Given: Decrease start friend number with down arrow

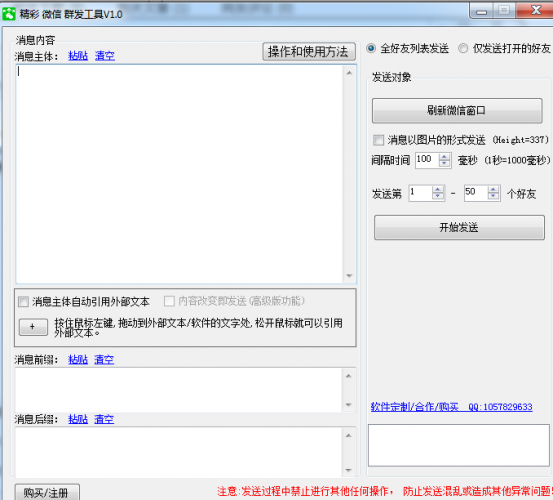Looking at the screenshot, I should point(438,197).
